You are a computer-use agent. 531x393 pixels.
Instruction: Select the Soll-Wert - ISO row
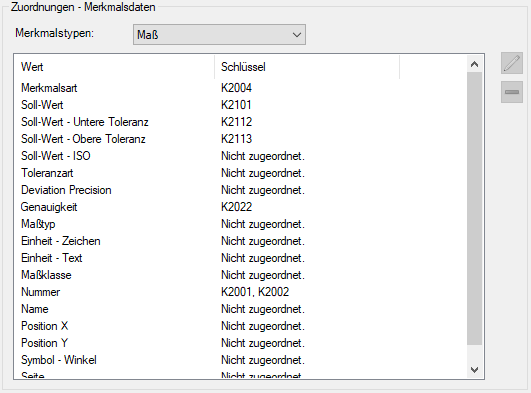point(240,156)
